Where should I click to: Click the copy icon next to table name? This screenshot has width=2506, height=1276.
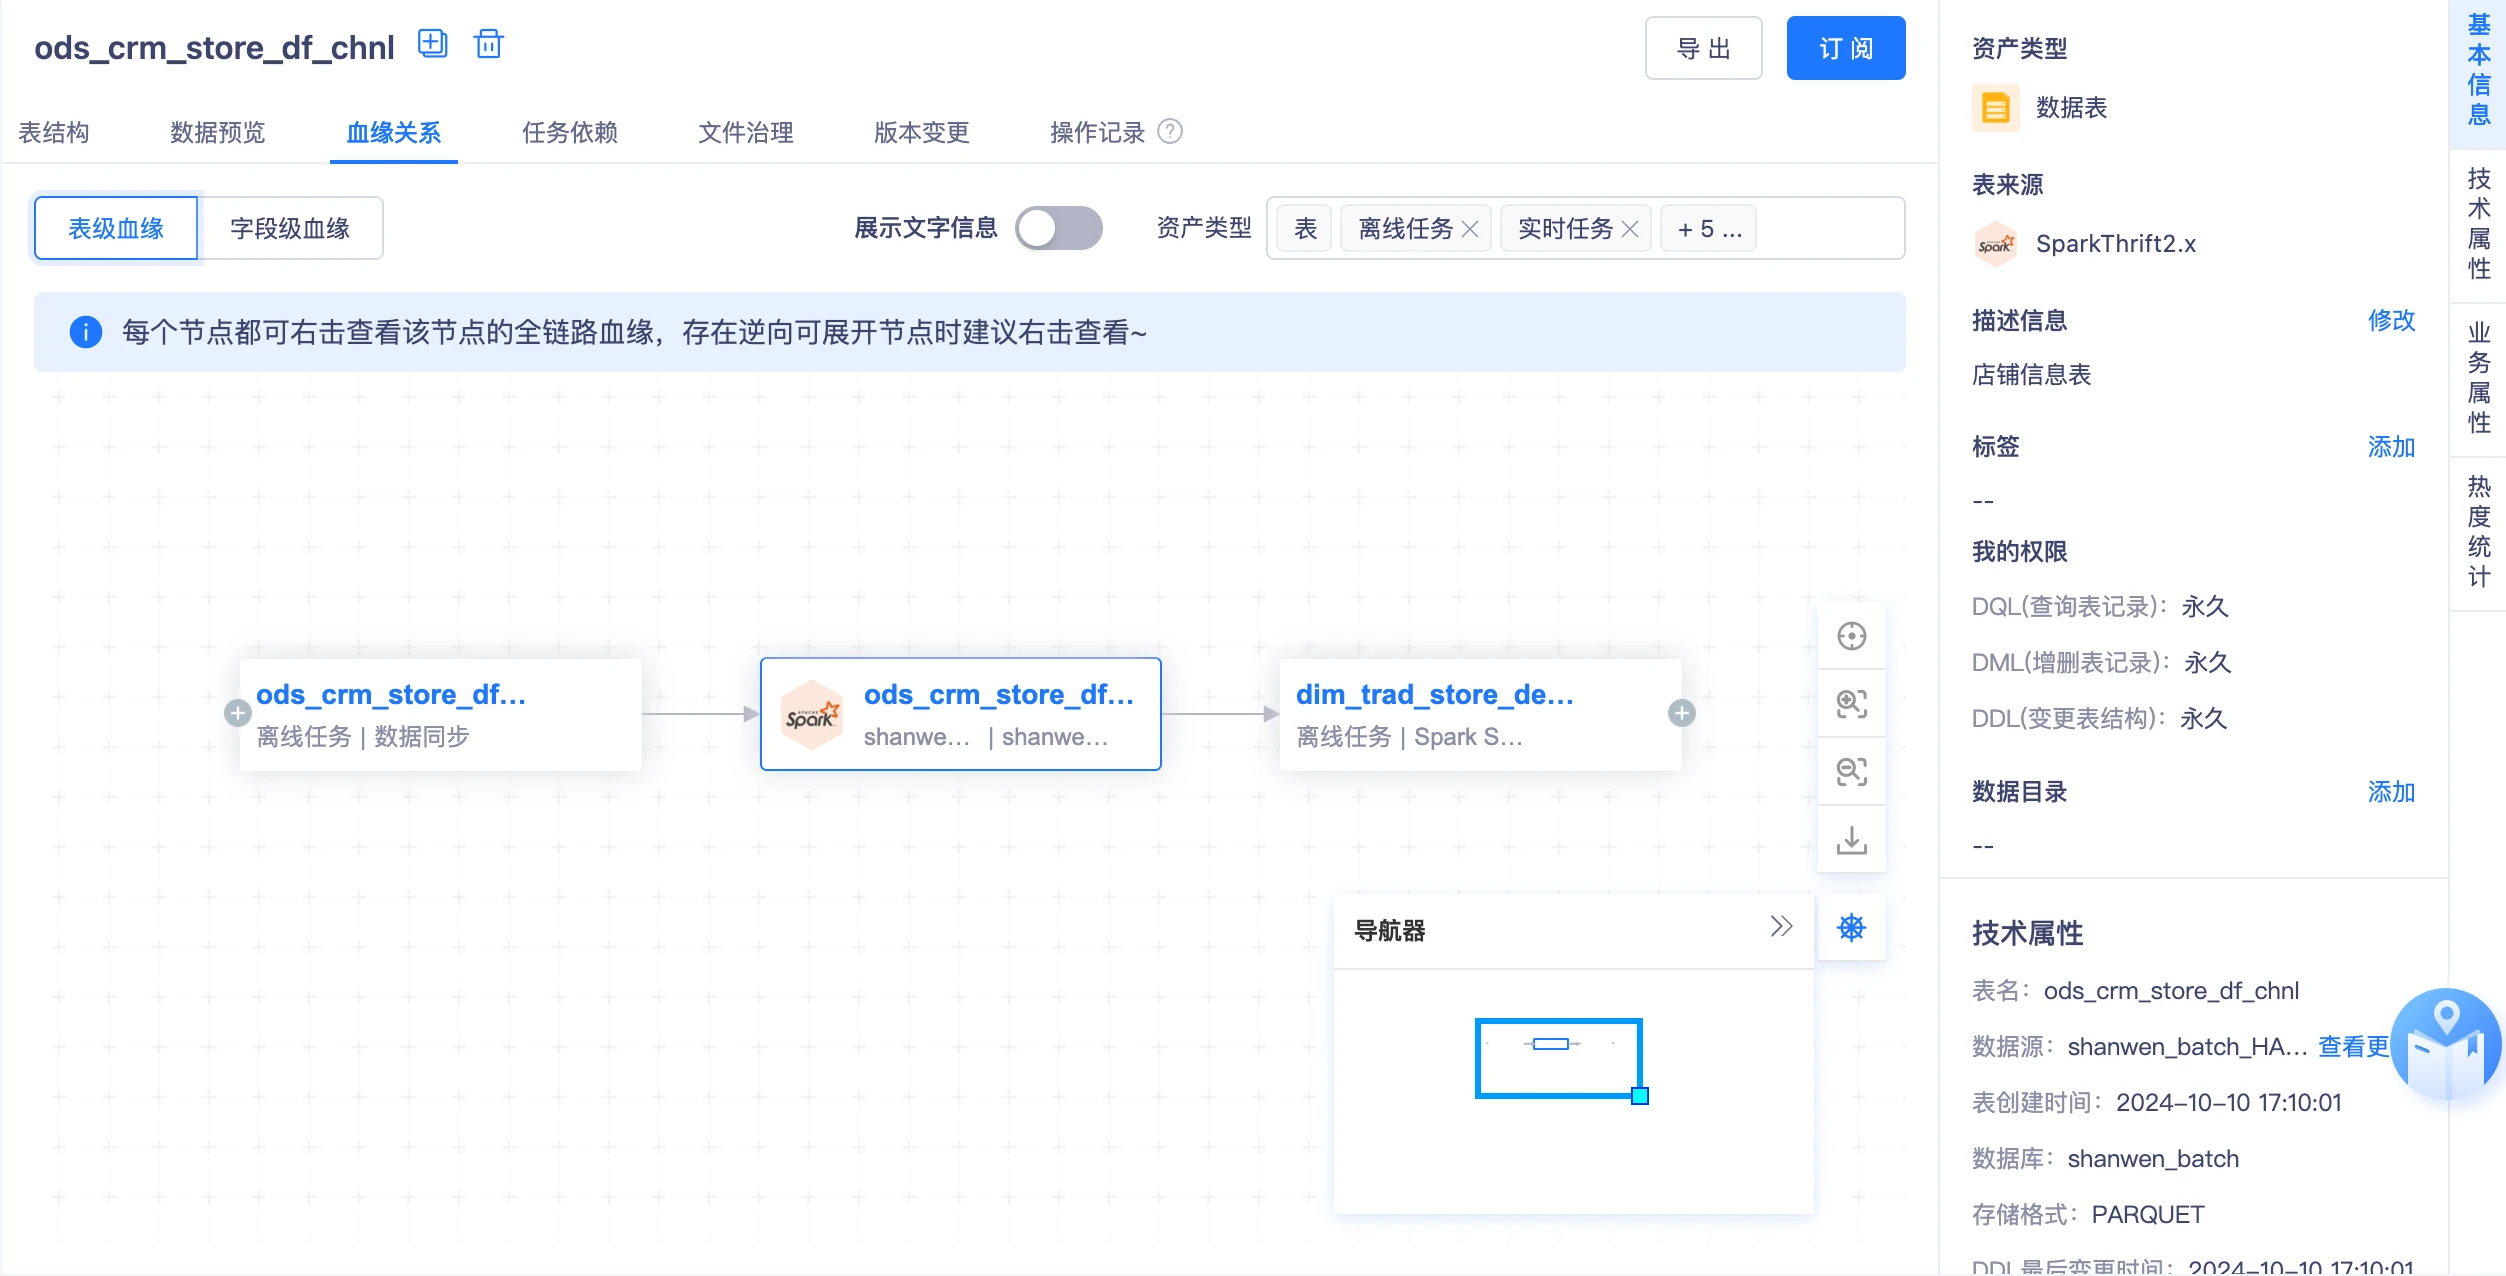click(432, 45)
